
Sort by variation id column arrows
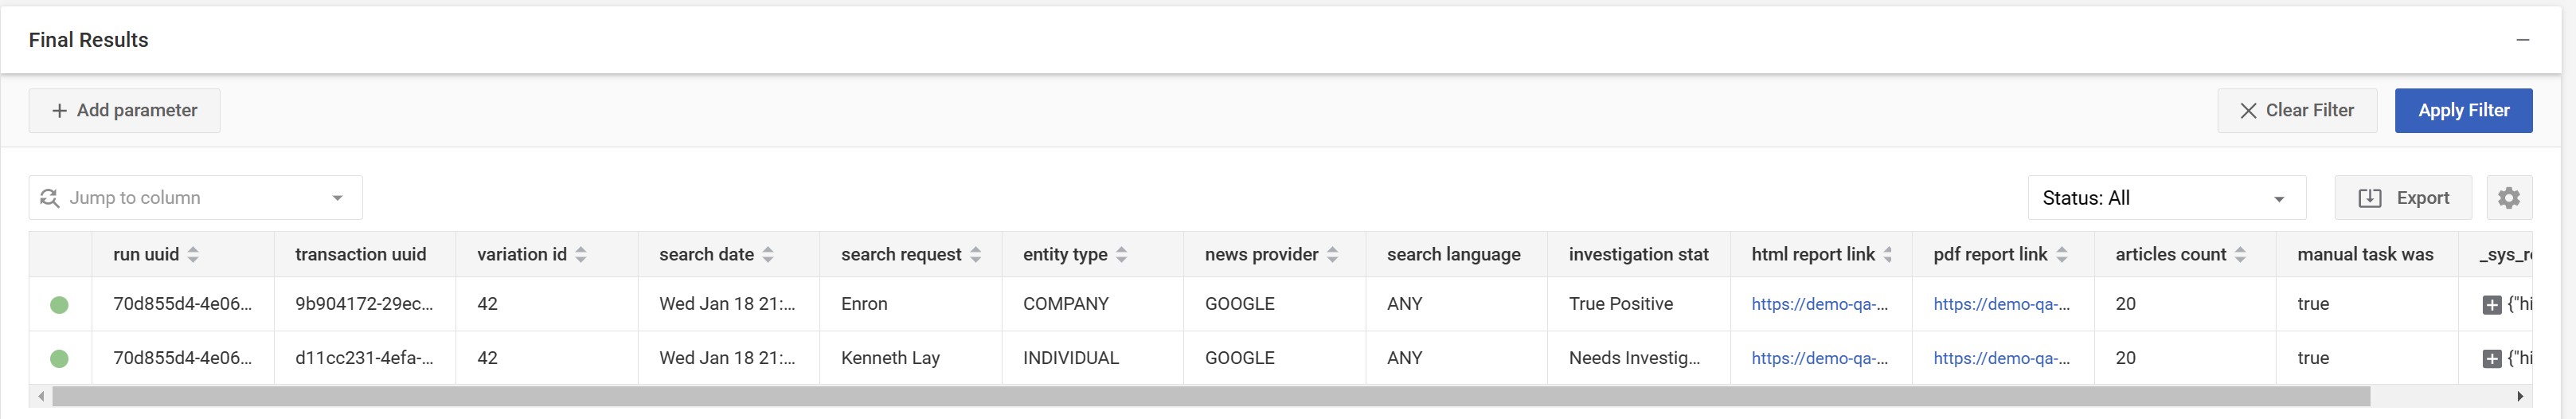click(581, 255)
